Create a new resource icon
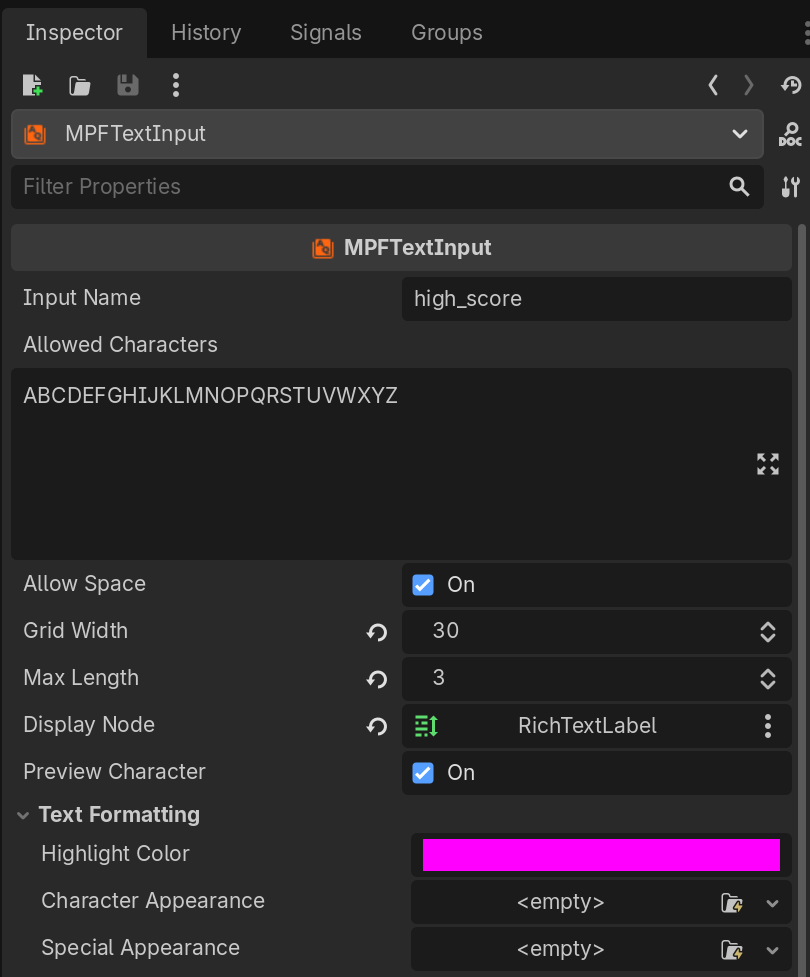 (x=33, y=85)
